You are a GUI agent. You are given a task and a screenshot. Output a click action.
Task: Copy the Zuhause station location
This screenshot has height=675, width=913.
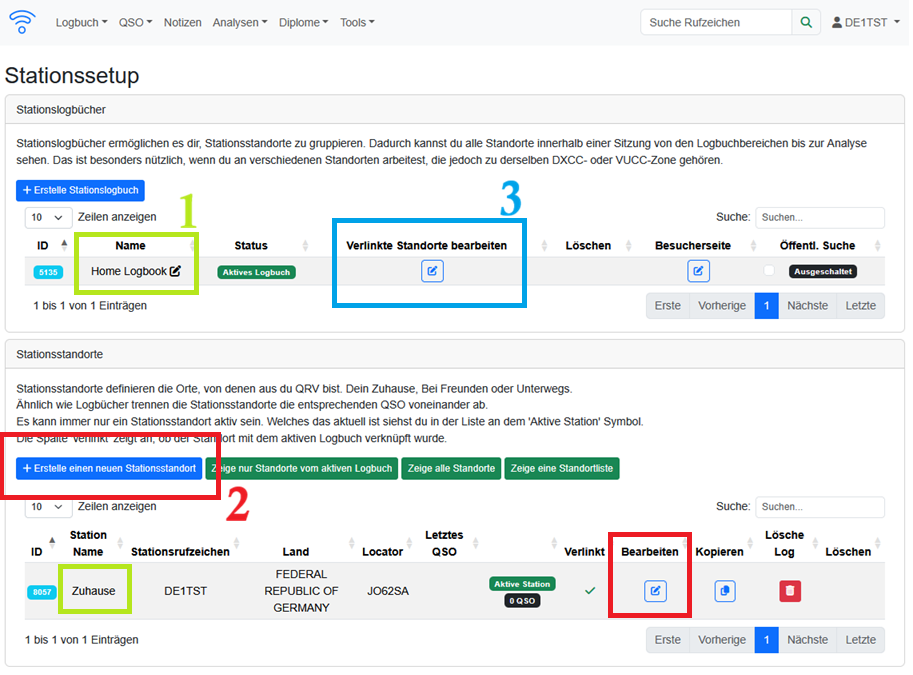pos(725,591)
